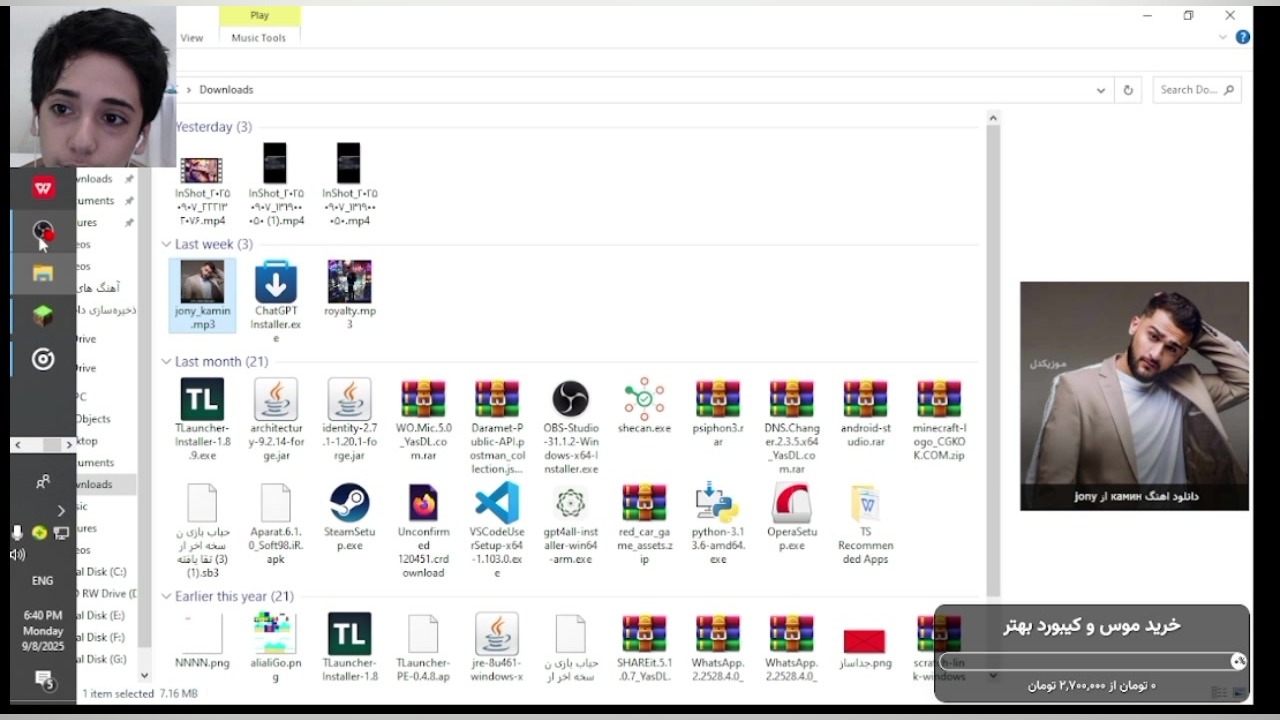Select the red envelope png file
This screenshot has height=720, width=1280.
[865, 641]
